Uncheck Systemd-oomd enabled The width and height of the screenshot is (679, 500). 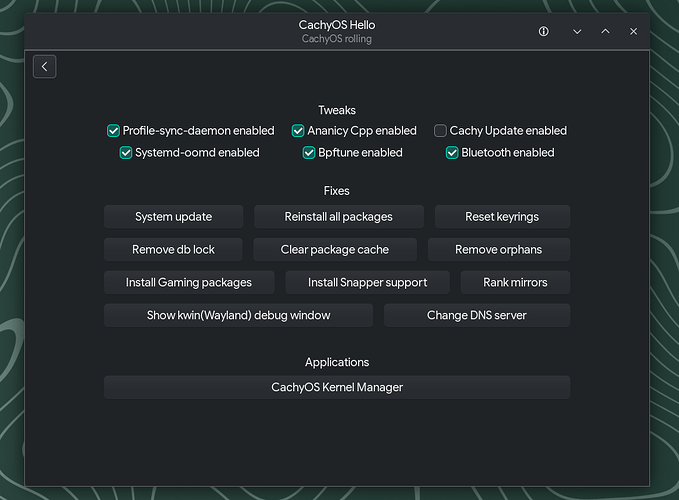click(x=126, y=153)
